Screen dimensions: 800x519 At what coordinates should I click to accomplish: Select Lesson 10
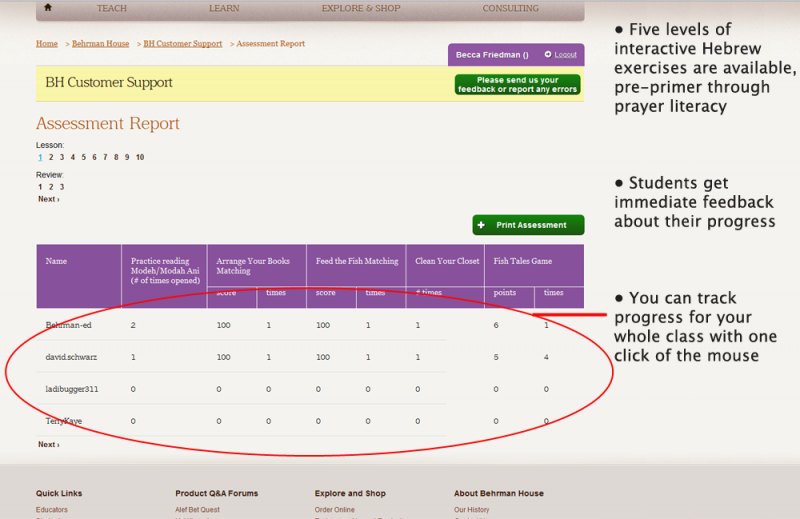tap(140, 157)
